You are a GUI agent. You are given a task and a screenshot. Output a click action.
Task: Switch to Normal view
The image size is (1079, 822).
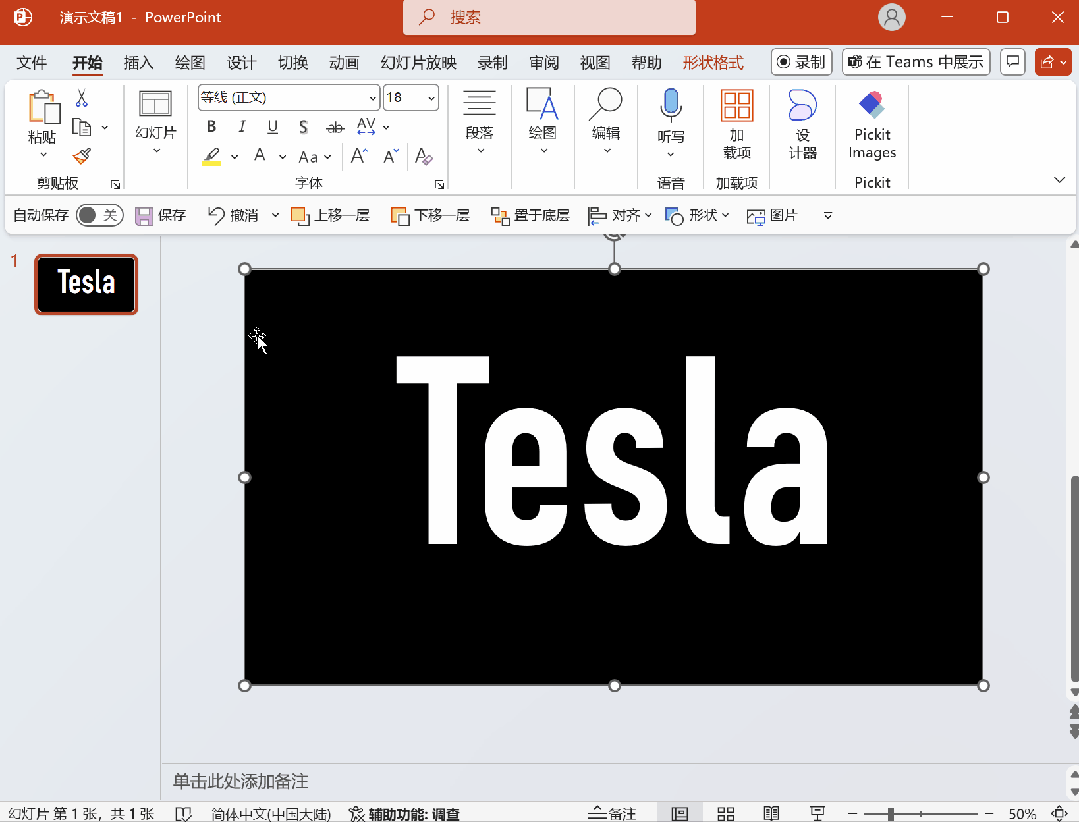coord(680,814)
